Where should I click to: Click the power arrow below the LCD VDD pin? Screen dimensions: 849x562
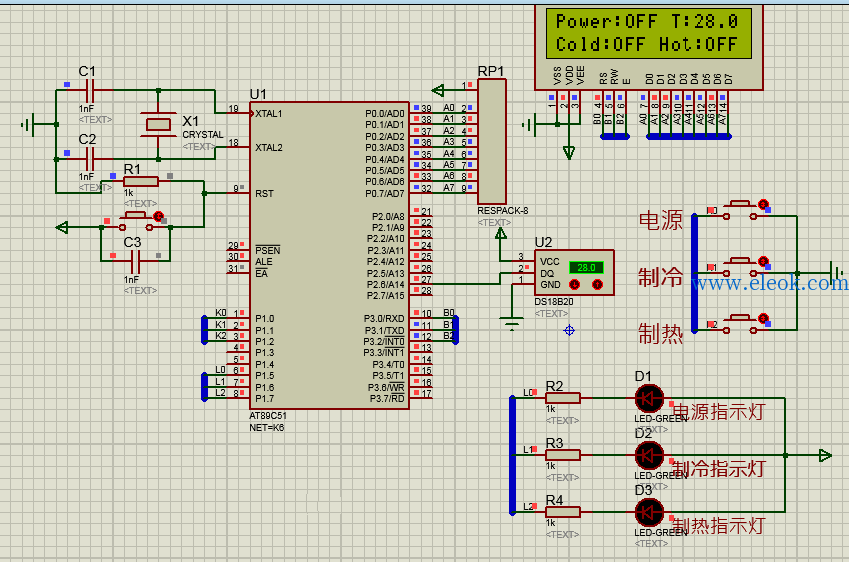[x=569, y=153]
